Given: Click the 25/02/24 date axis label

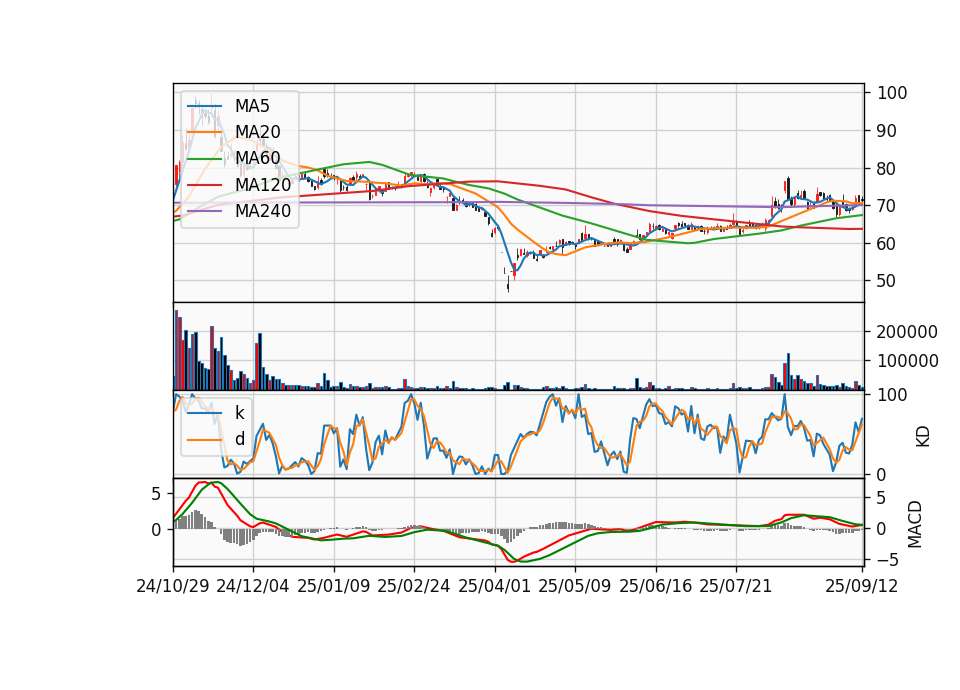Looking at the screenshot, I should pos(414,586).
